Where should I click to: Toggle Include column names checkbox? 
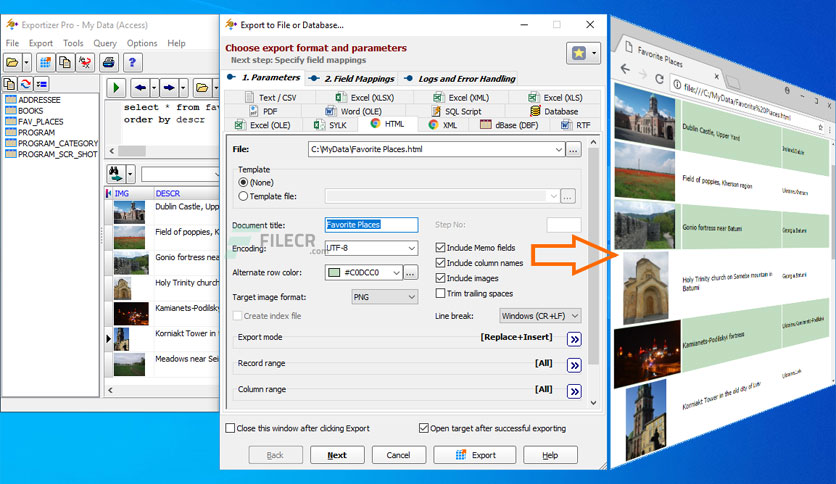click(440, 263)
